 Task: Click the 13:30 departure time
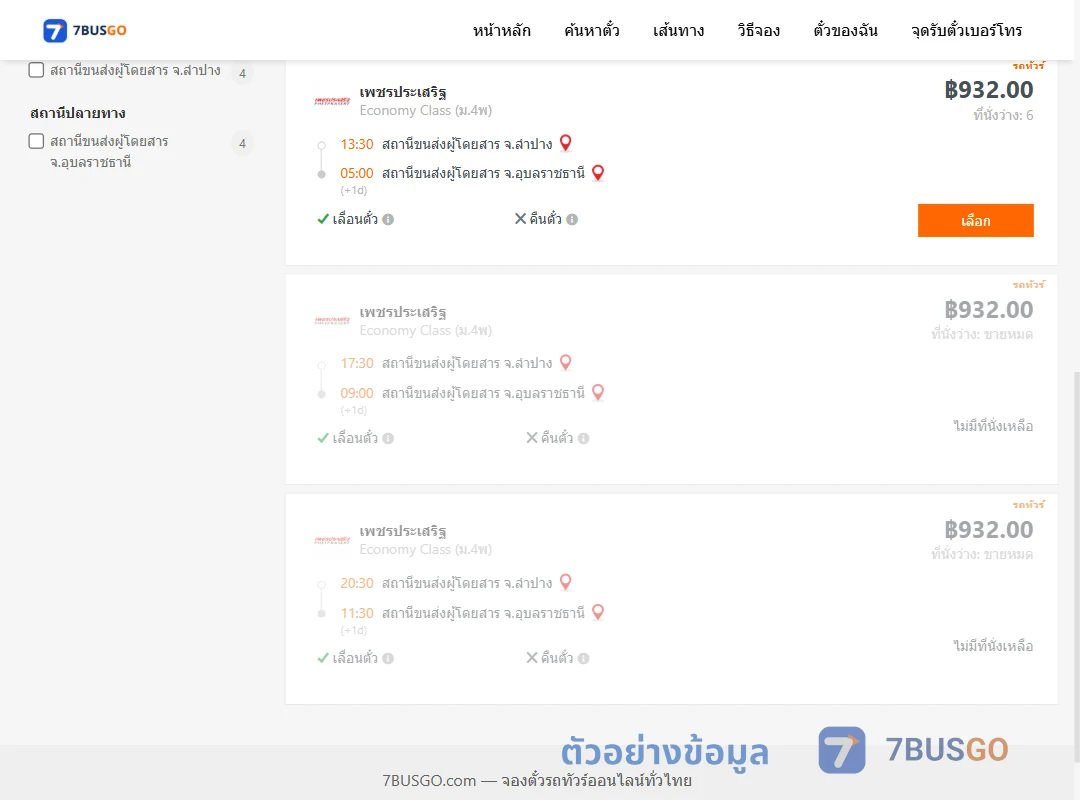tap(357, 144)
